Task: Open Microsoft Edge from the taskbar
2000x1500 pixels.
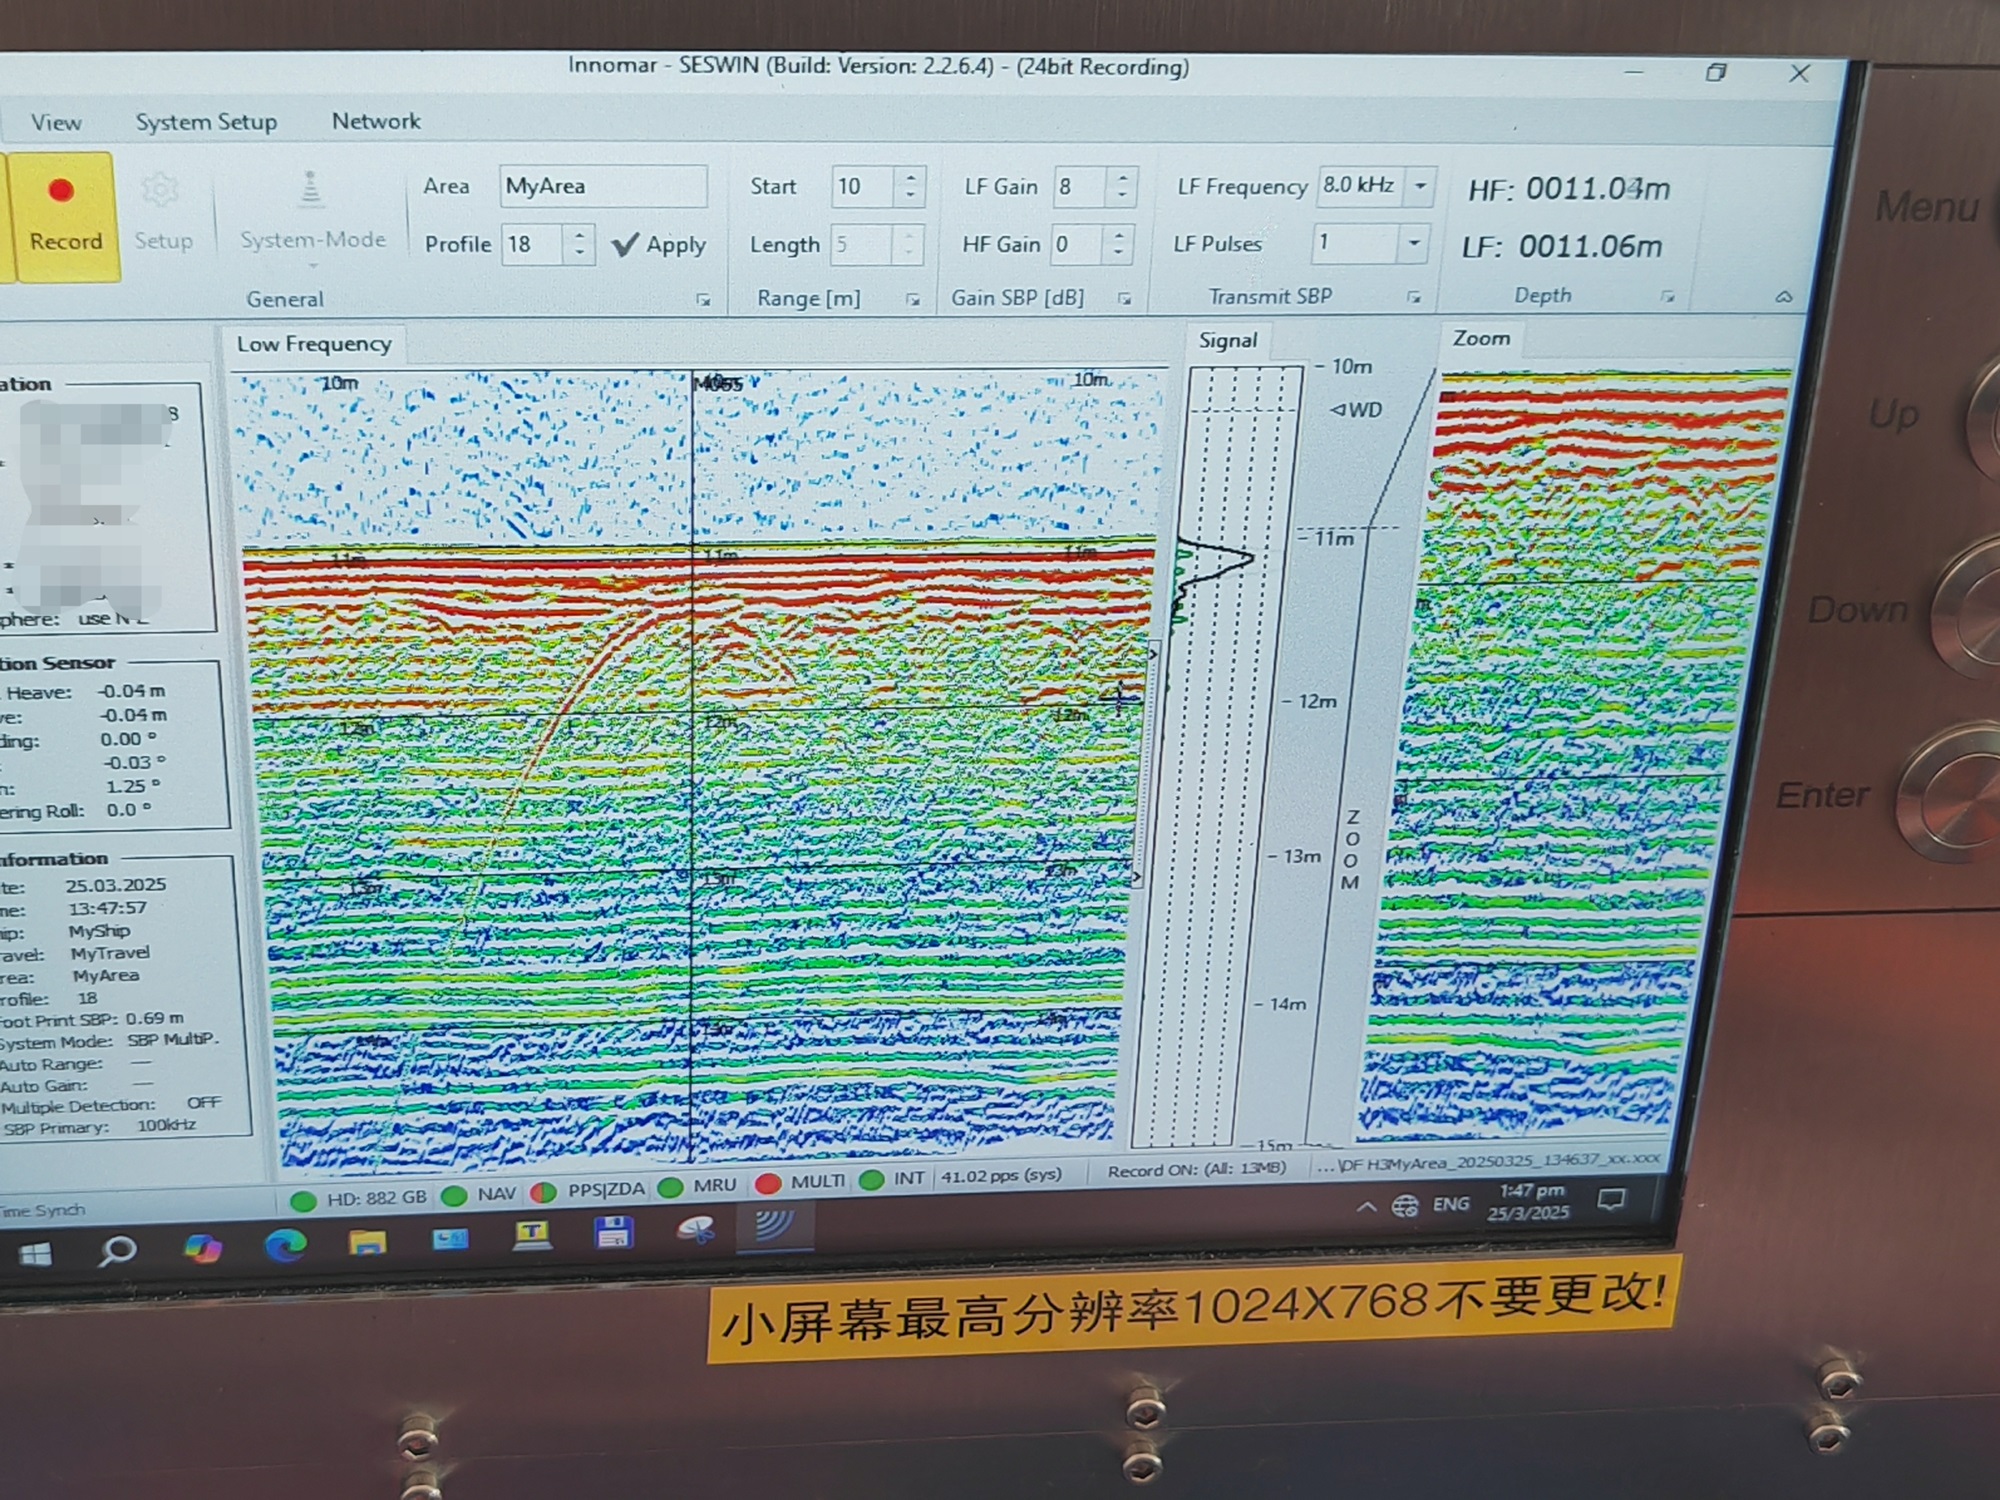Action: point(286,1245)
